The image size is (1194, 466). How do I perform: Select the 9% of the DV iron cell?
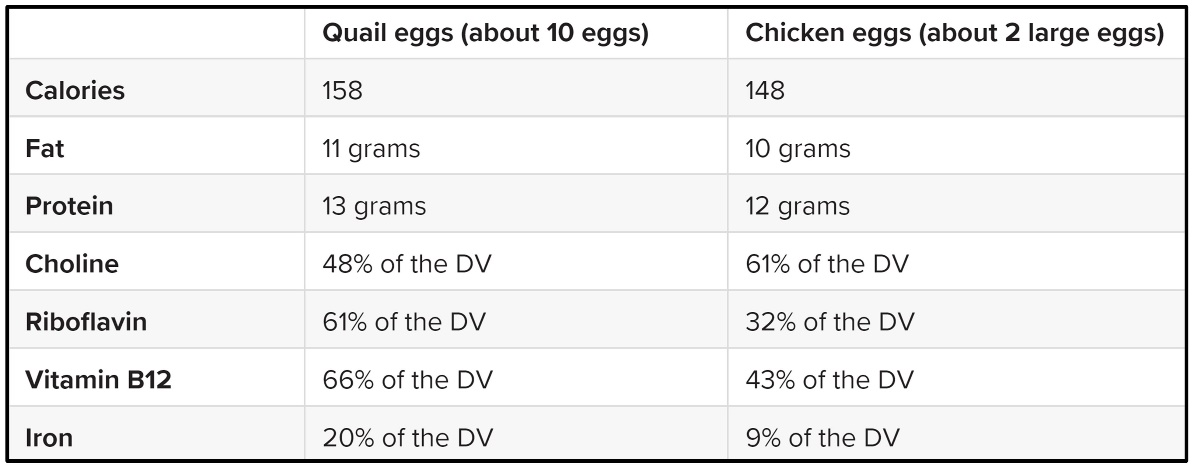tap(823, 438)
